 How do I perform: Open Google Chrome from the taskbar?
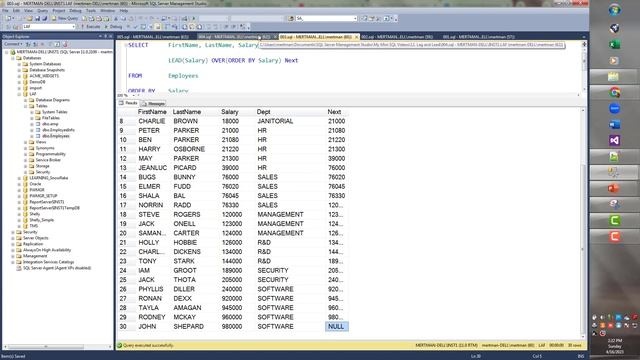[x=614, y=92]
